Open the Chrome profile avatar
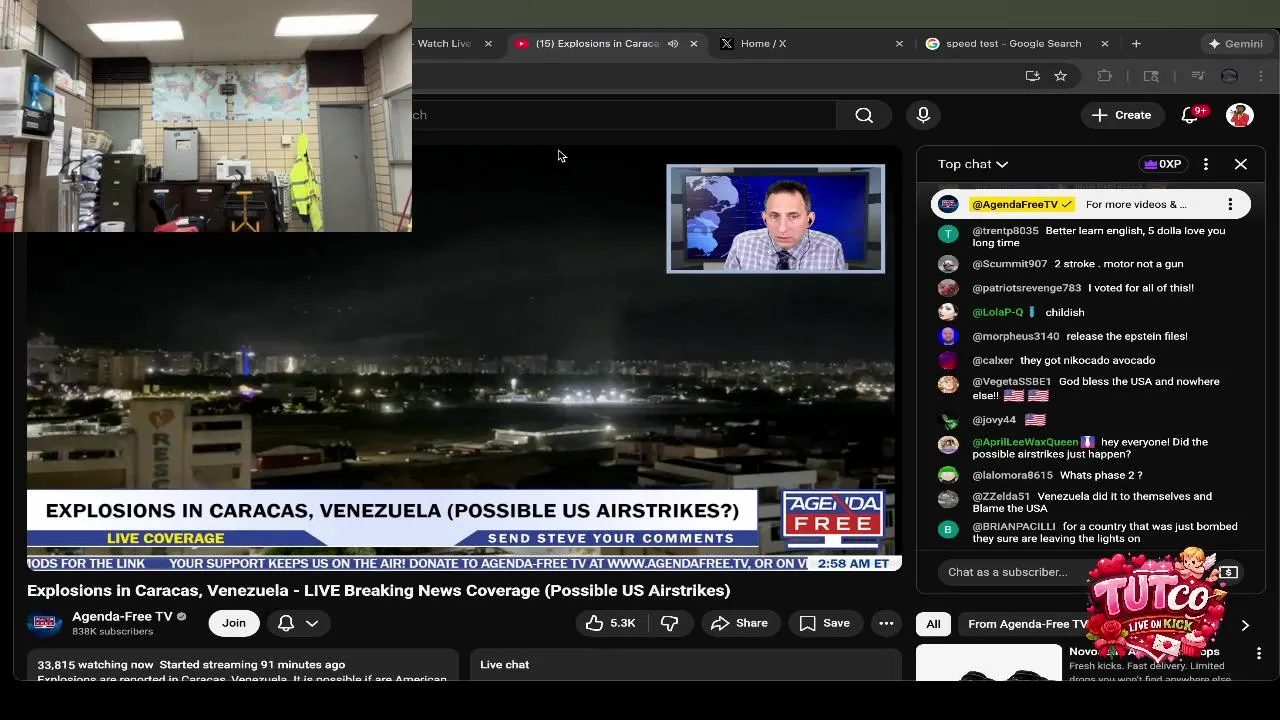The height and width of the screenshot is (720, 1280). pyautogui.click(x=1230, y=76)
